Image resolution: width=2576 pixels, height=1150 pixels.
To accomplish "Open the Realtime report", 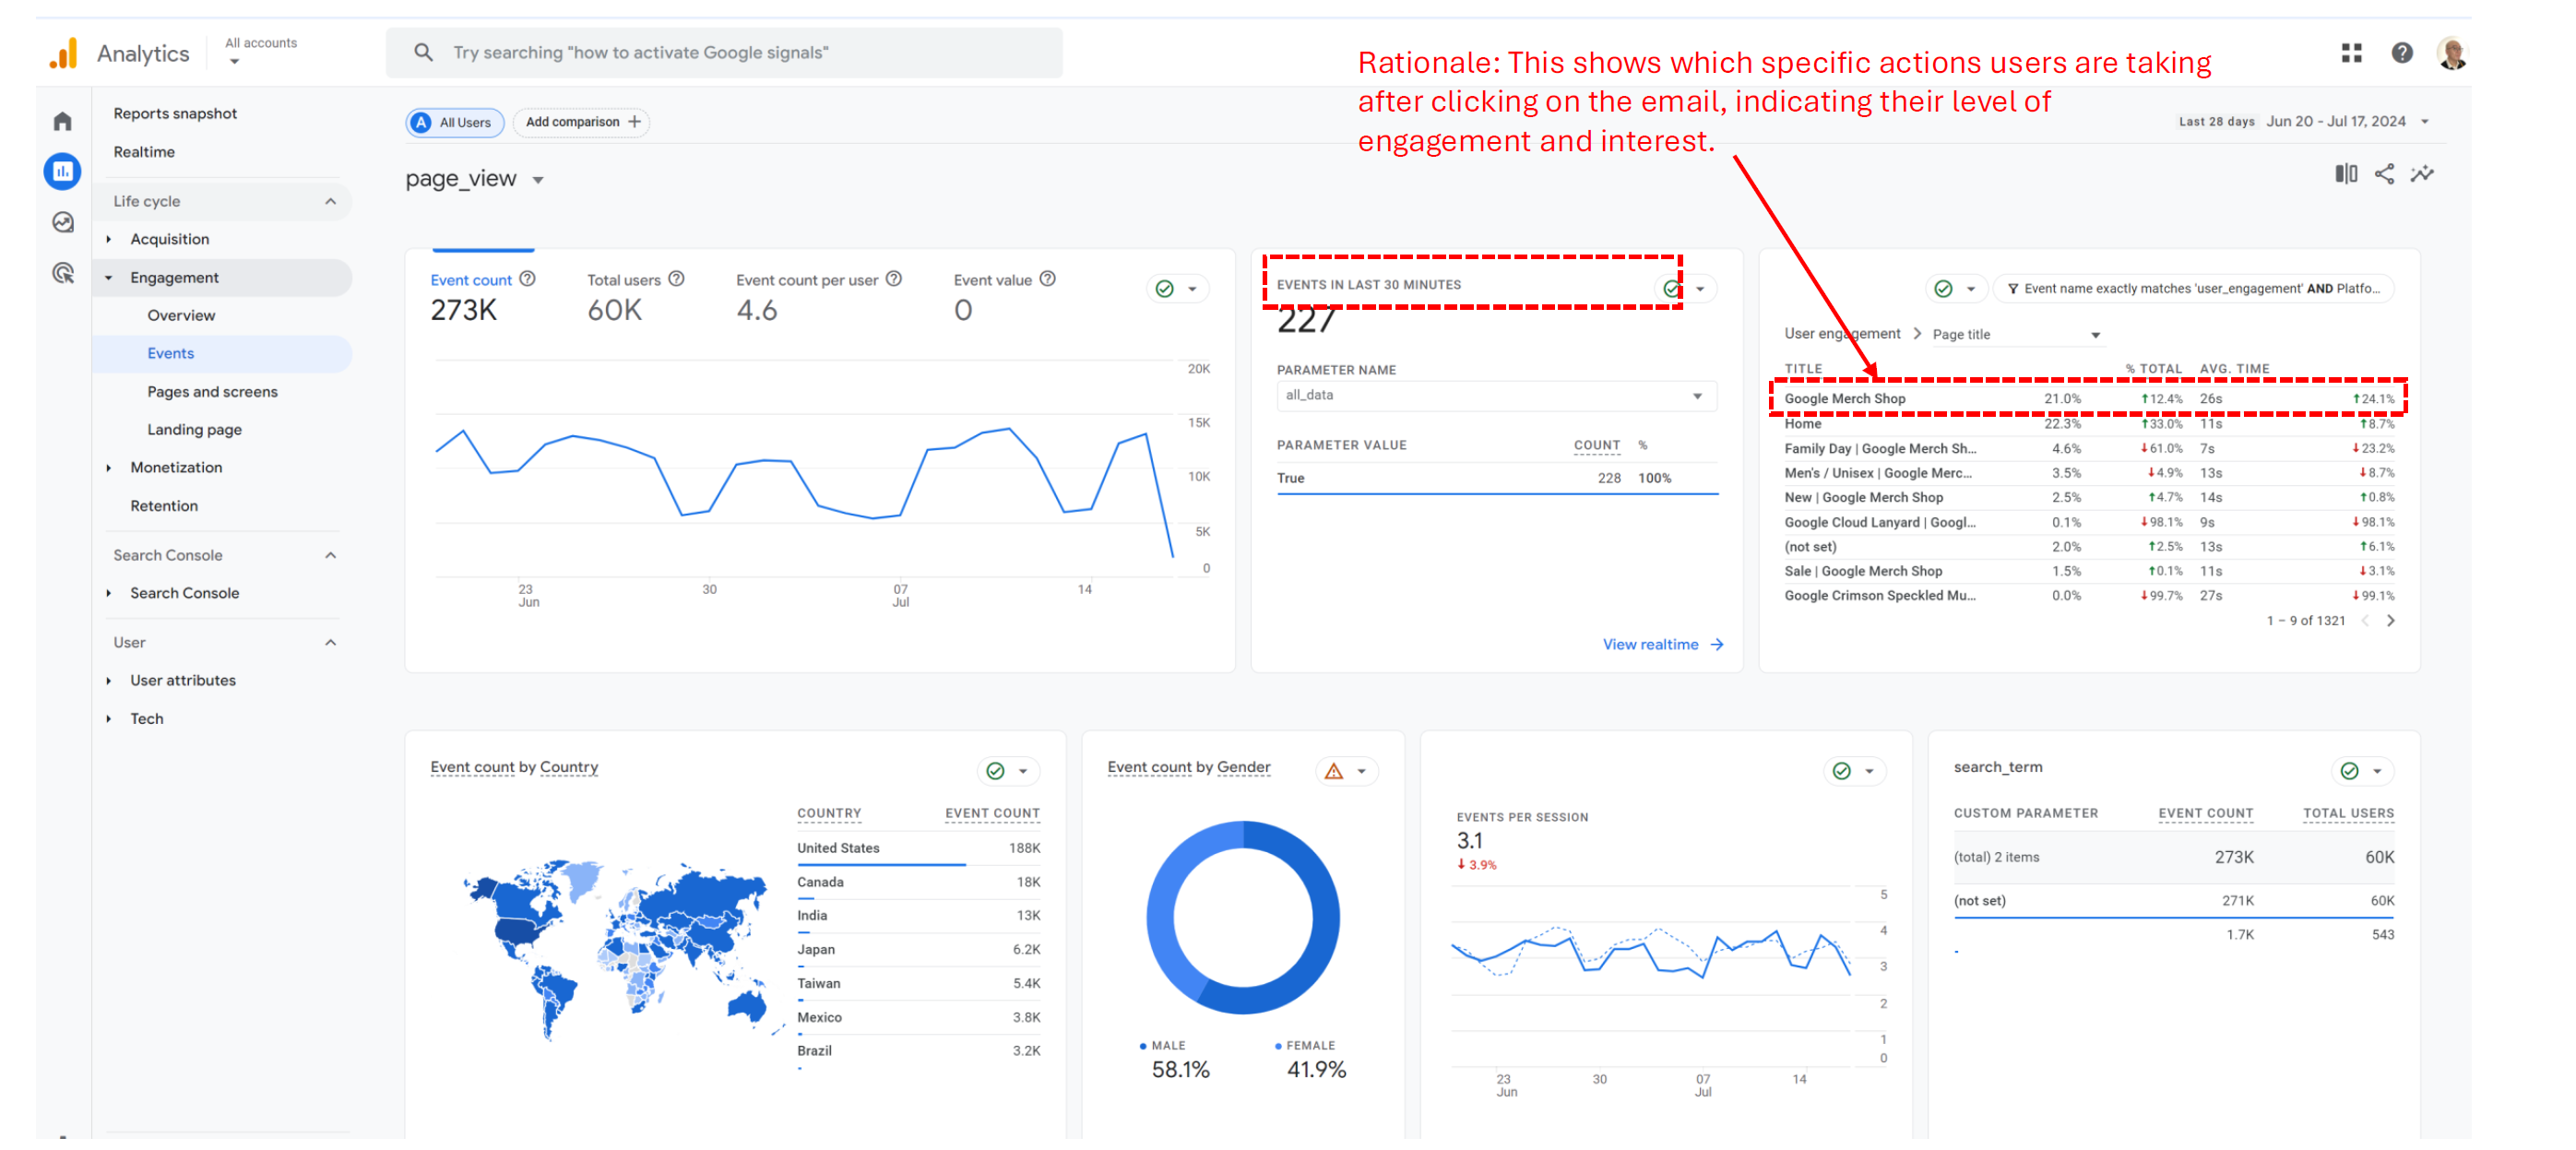I will (x=144, y=152).
